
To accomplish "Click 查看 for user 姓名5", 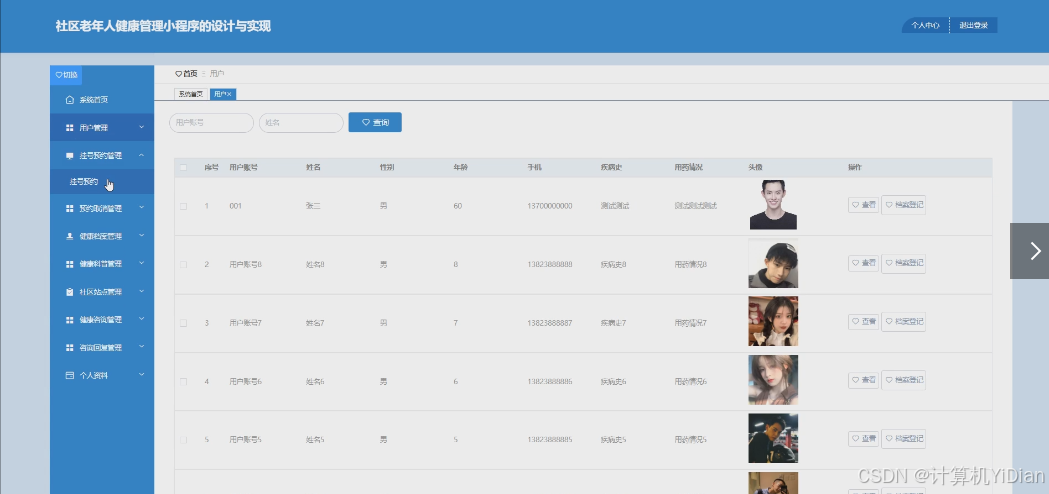I will coord(863,439).
